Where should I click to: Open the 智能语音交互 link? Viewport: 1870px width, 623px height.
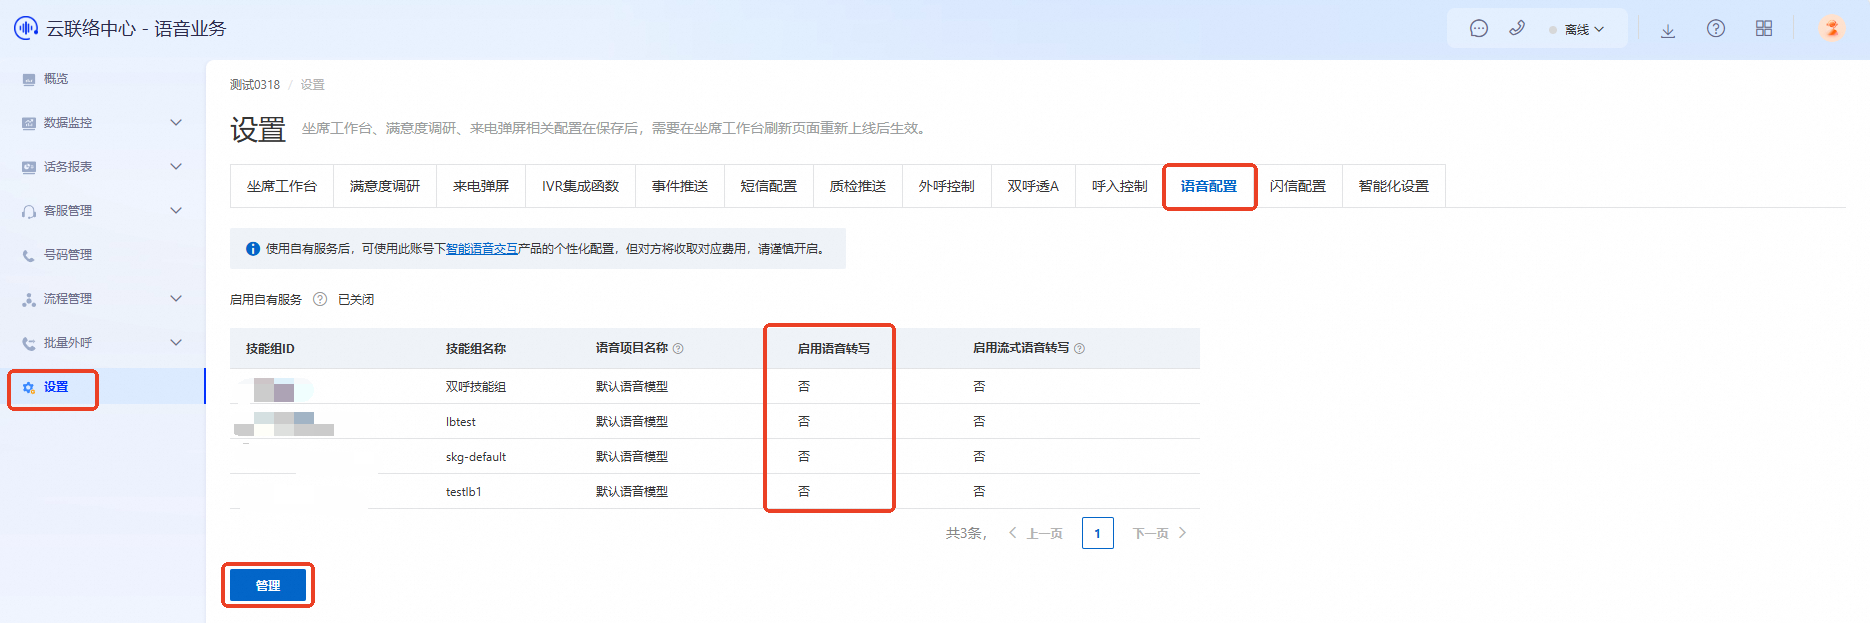tap(482, 249)
